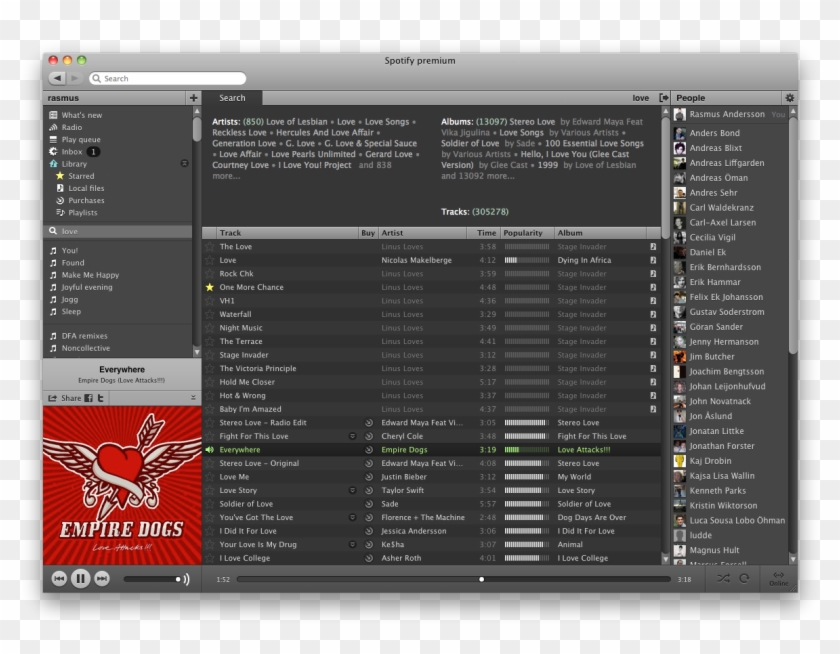Open dropdown for Love Story track
This screenshot has height=654, width=840.
[352, 490]
